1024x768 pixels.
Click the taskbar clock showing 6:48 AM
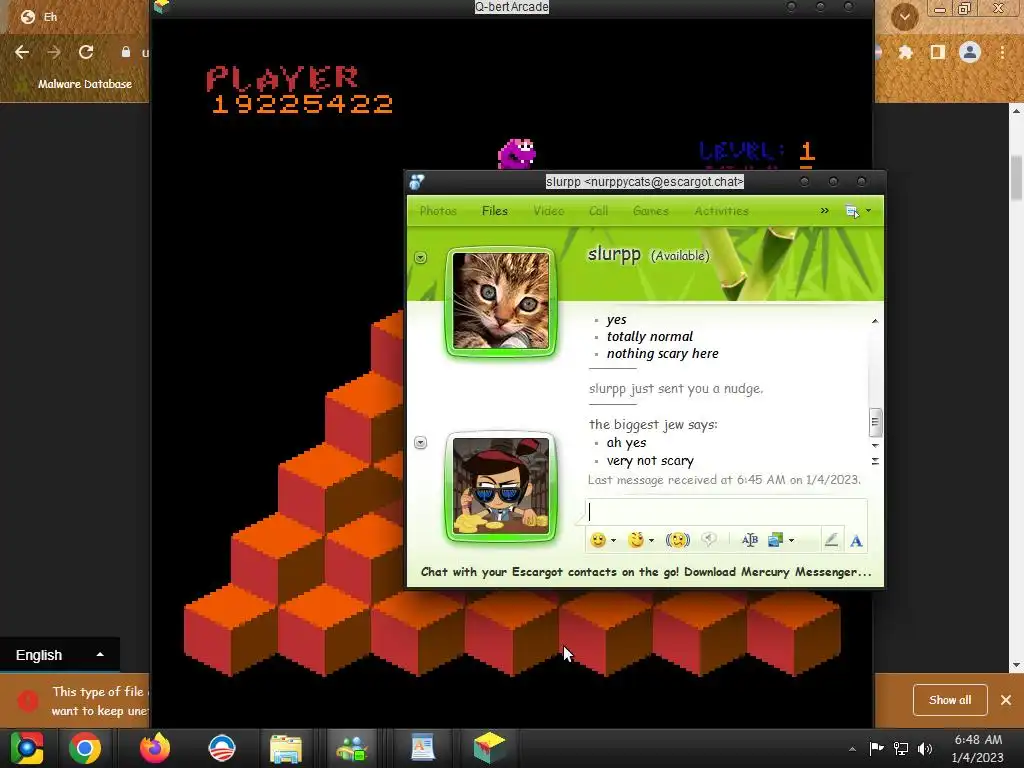[x=978, y=748]
